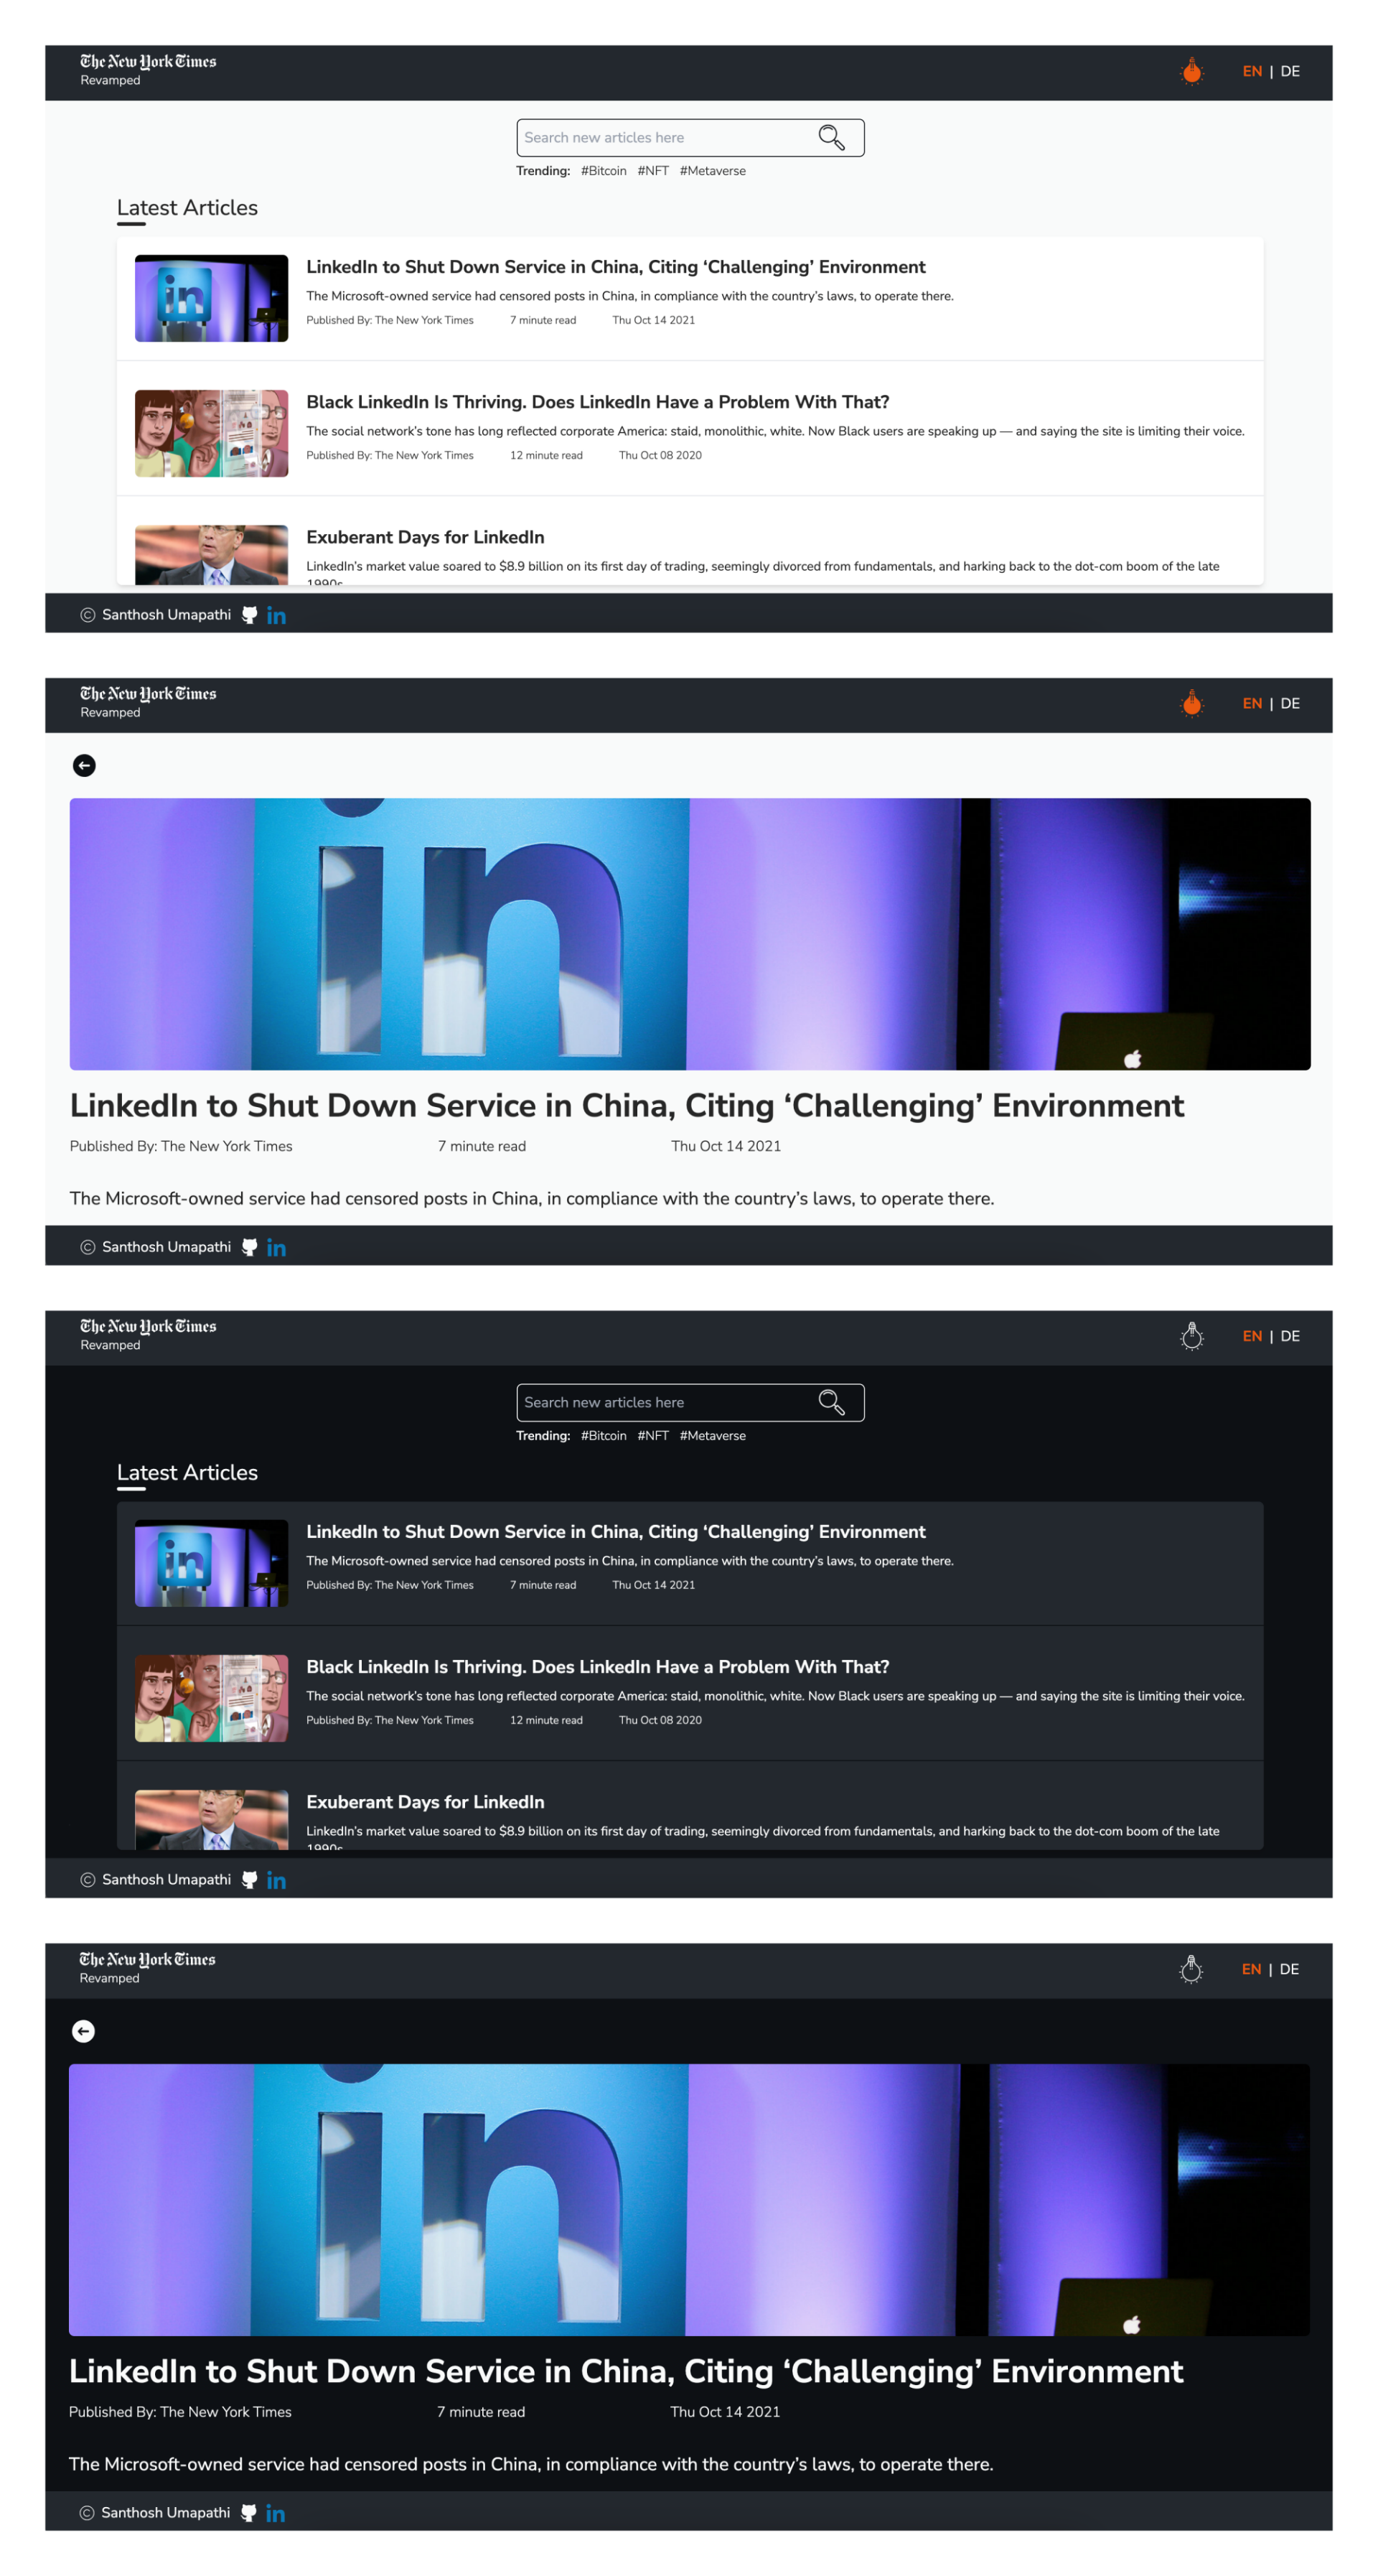Select EN language in the dark article page header

coord(1251,1969)
